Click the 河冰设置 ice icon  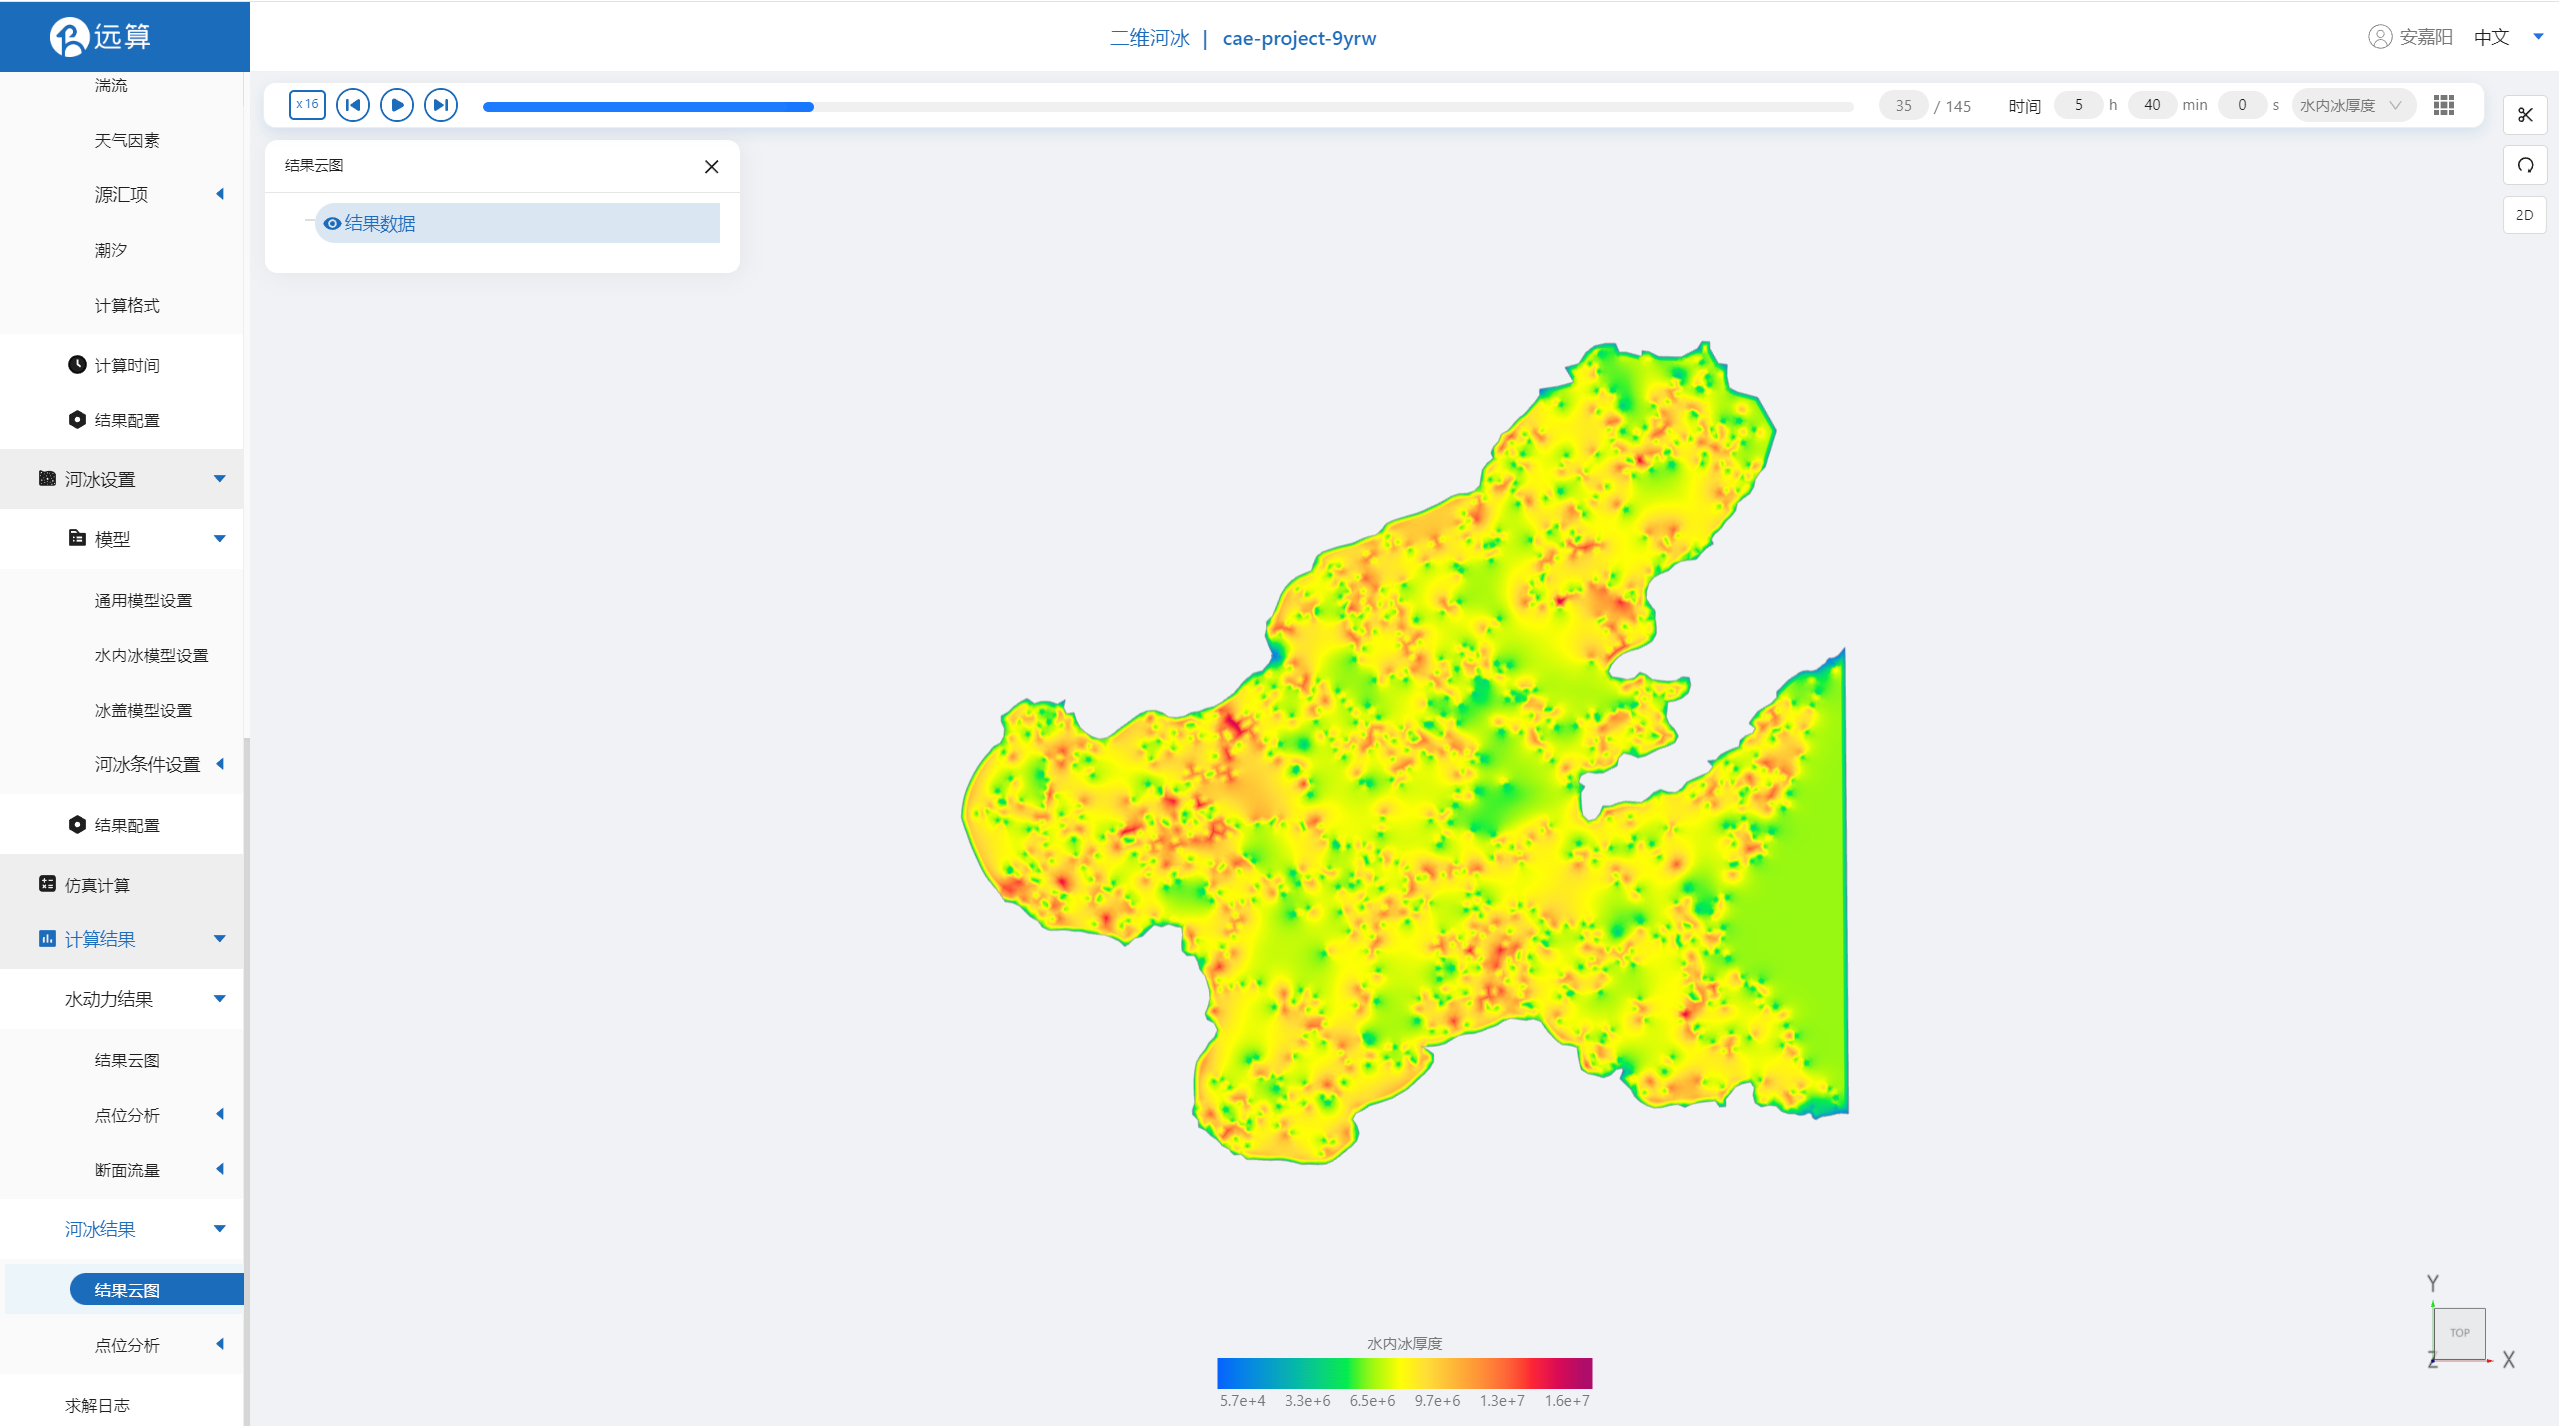pos(47,479)
